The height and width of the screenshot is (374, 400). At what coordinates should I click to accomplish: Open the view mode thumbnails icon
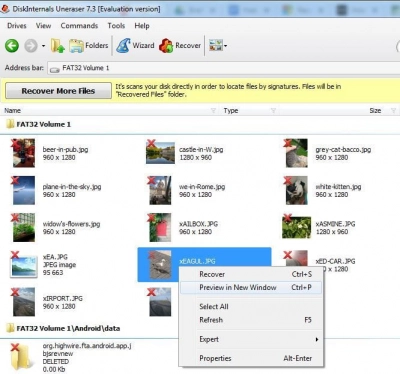215,45
